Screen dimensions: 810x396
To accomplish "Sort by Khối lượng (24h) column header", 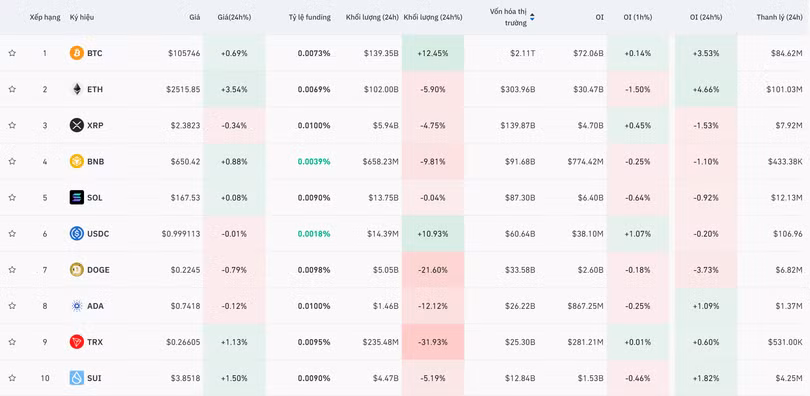I will [x=372, y=17].
